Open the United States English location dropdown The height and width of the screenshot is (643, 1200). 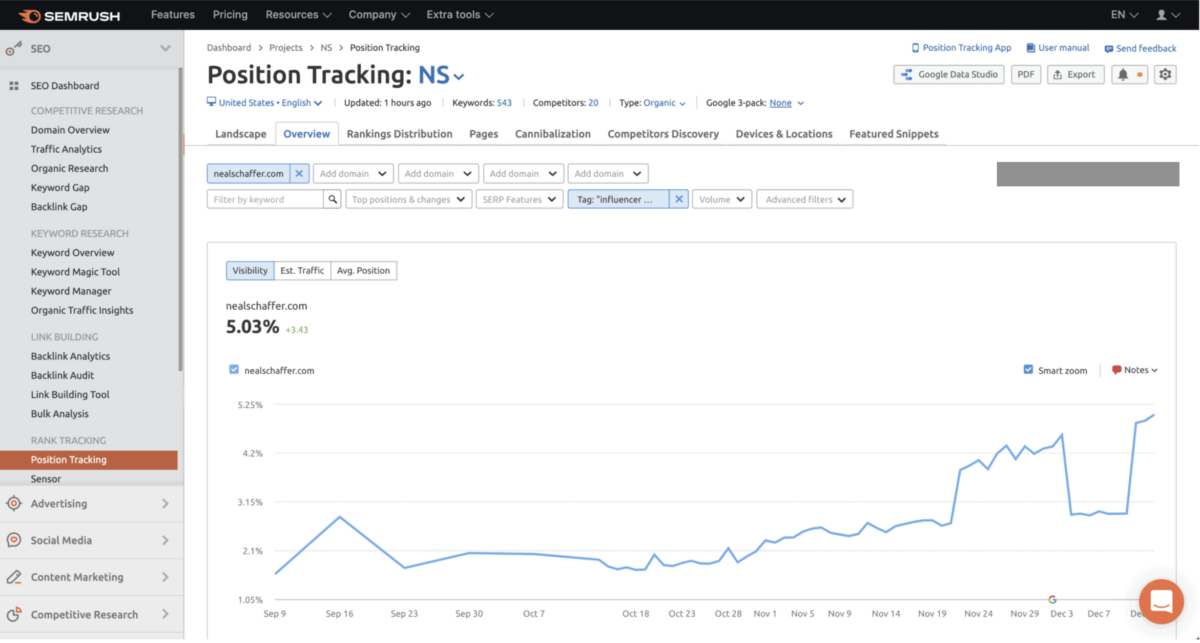click(264, 103)
